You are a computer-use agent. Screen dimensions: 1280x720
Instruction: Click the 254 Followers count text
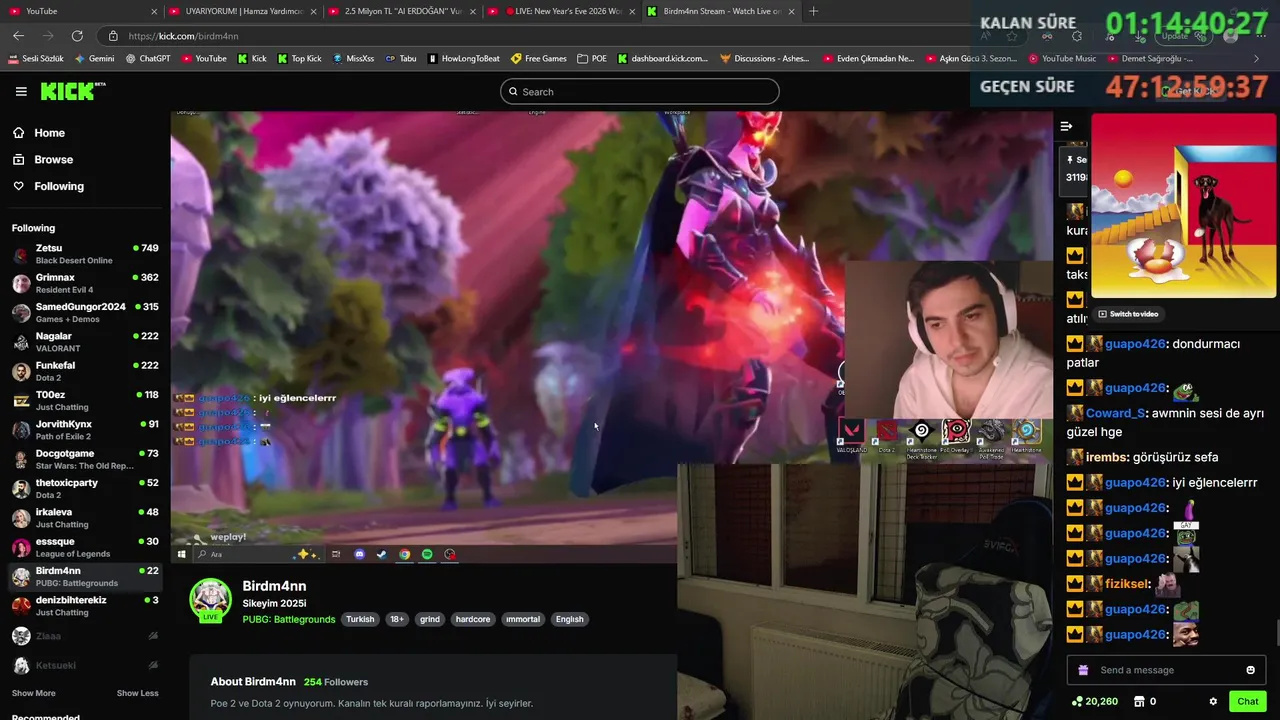pyautogui.click(x=336, y=682)
